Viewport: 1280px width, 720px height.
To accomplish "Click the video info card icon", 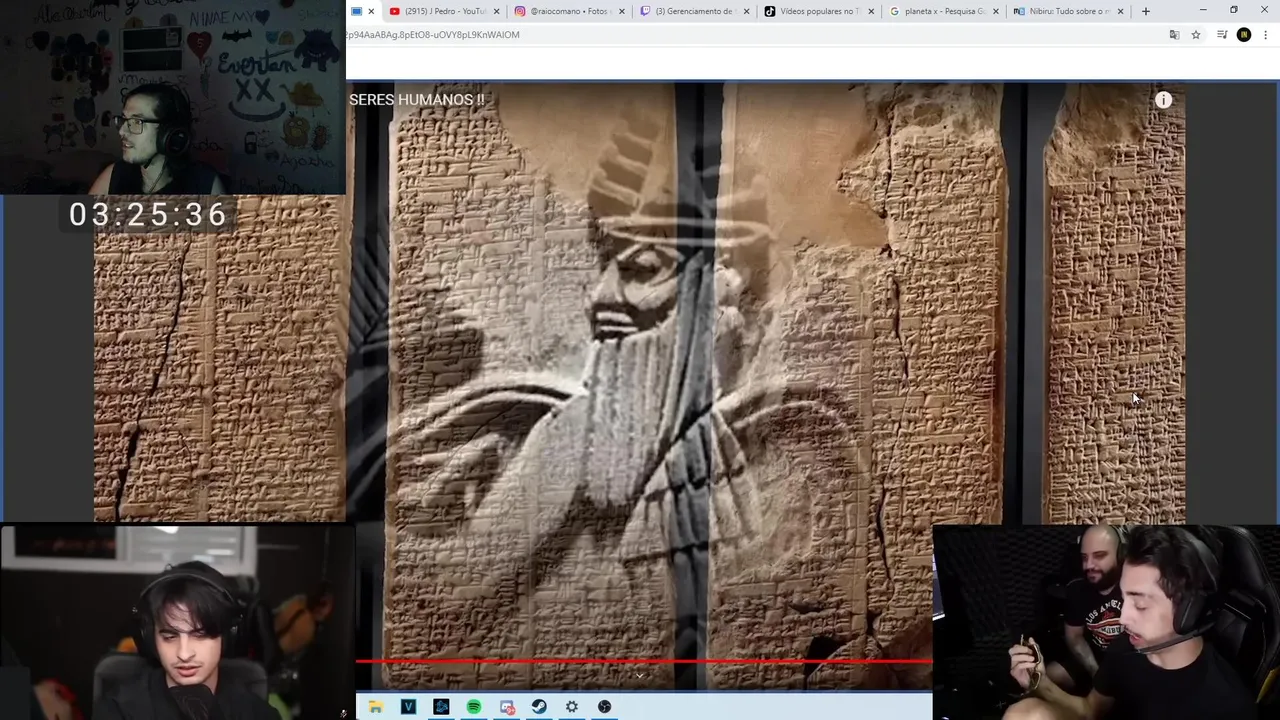I will click(x=1164, y=100).
